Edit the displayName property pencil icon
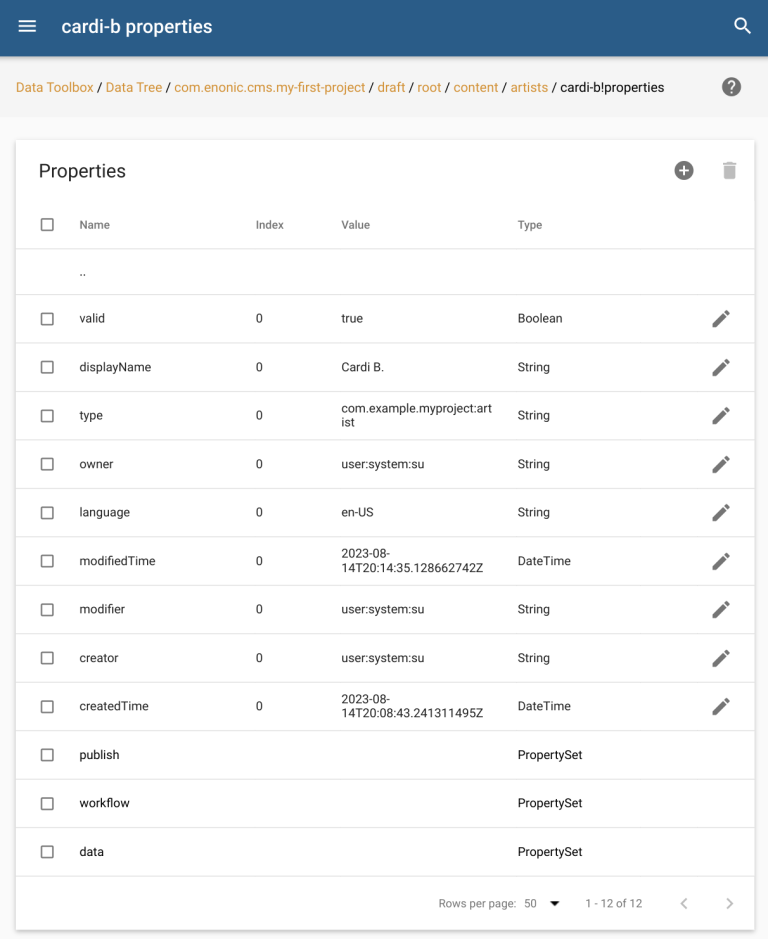 pyautogui.click(x=720, y=367)
